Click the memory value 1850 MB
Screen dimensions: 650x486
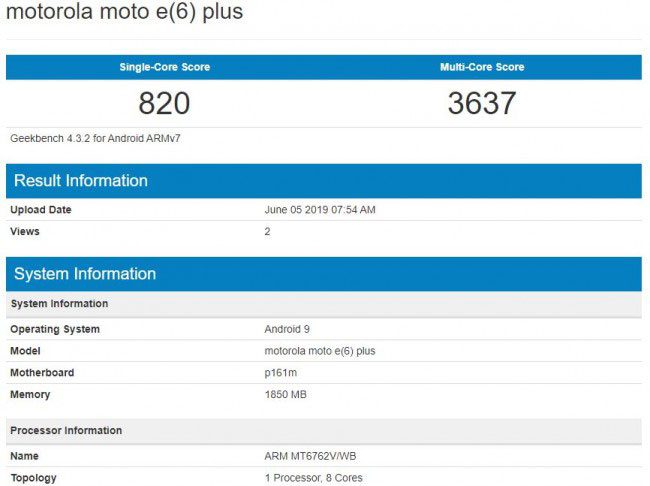pyautogui.click(x=285, y=395)
